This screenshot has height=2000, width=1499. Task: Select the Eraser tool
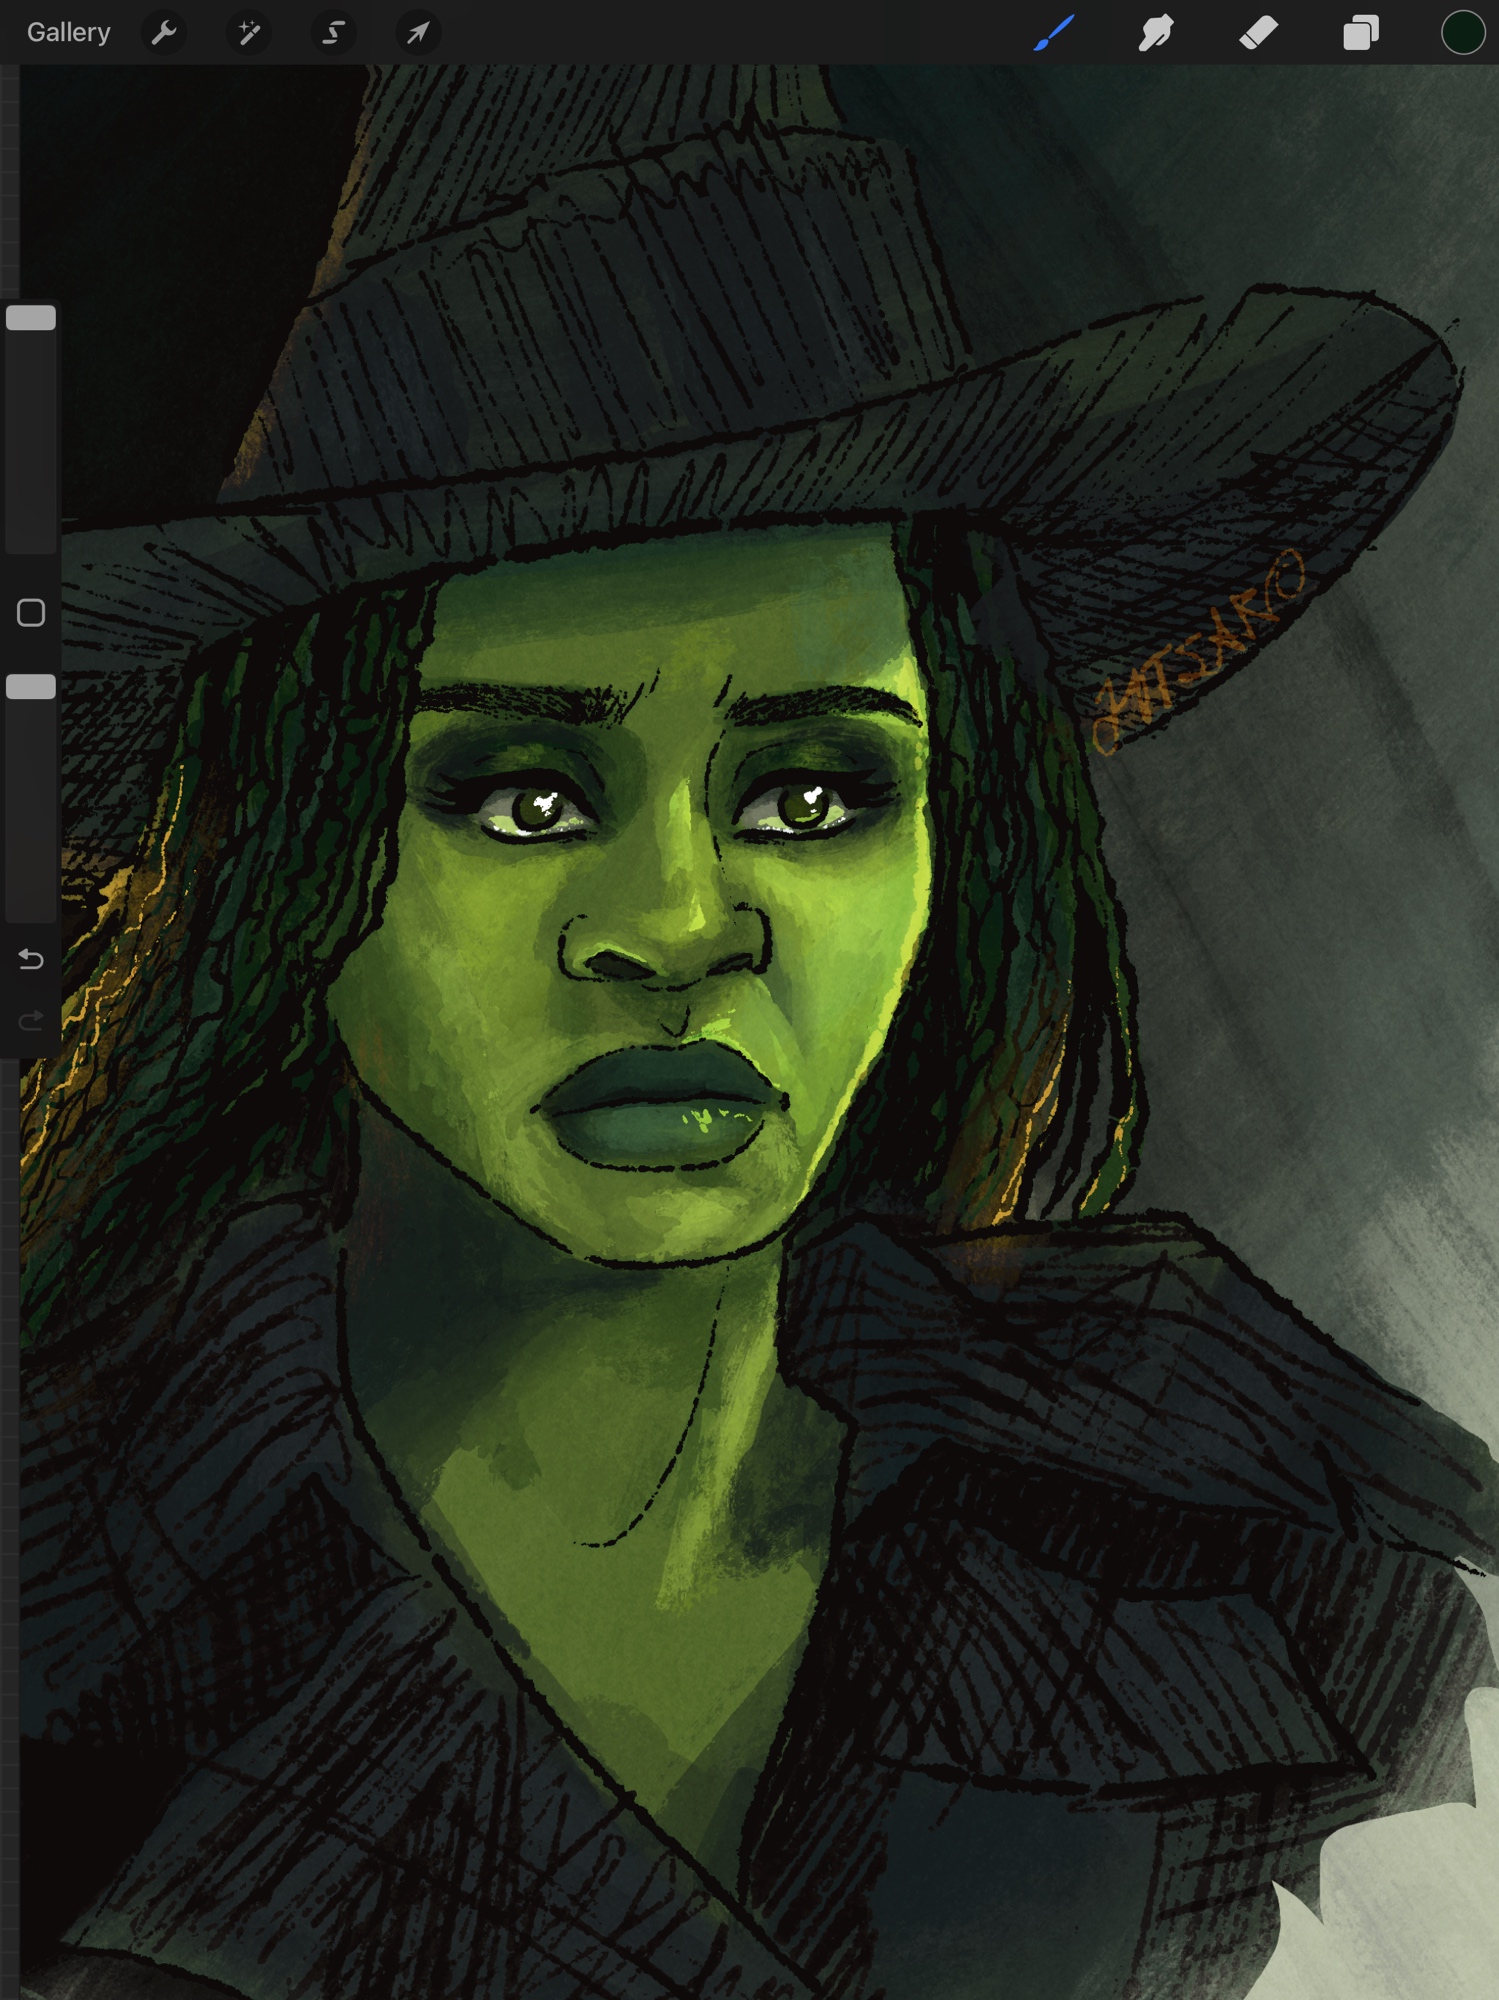1258,33
